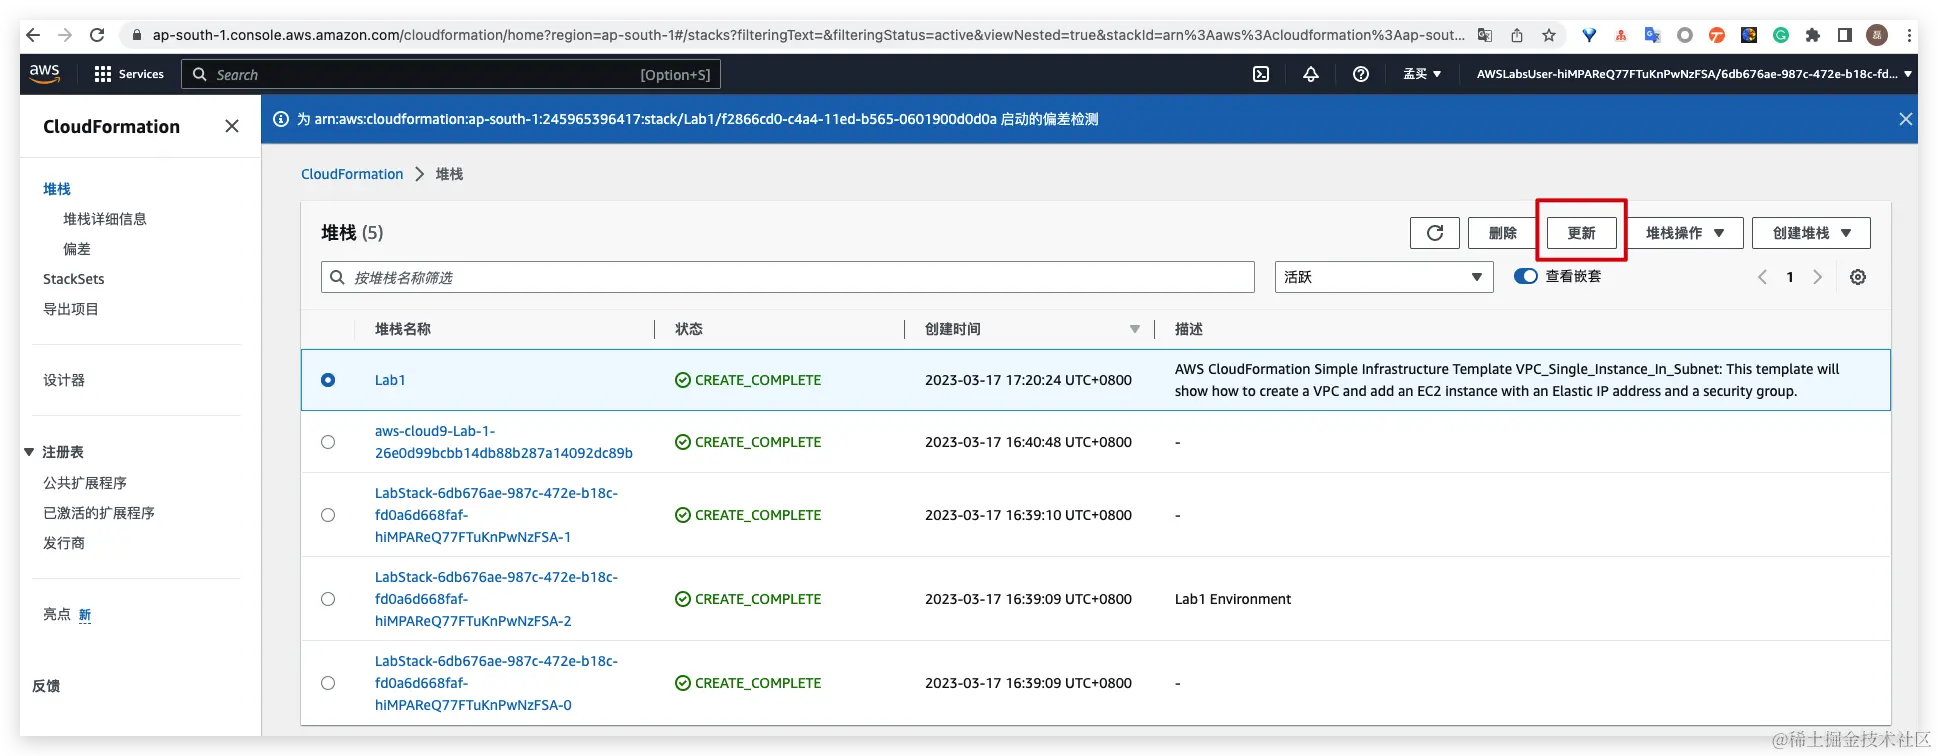This screenshot has width=1938, height=756.
Task: Click the browser forward arrow
Action: (65, 35)
